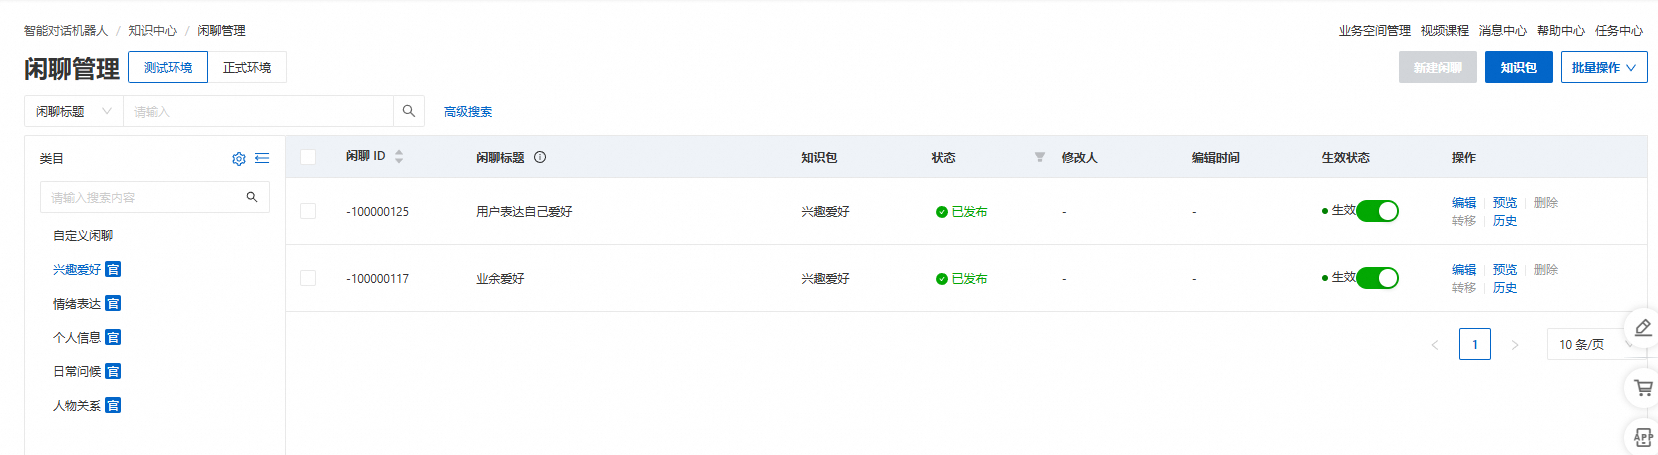Open category settings gear icon
The height and width of the screenshot is (455, 1658).
coord(239,159)
